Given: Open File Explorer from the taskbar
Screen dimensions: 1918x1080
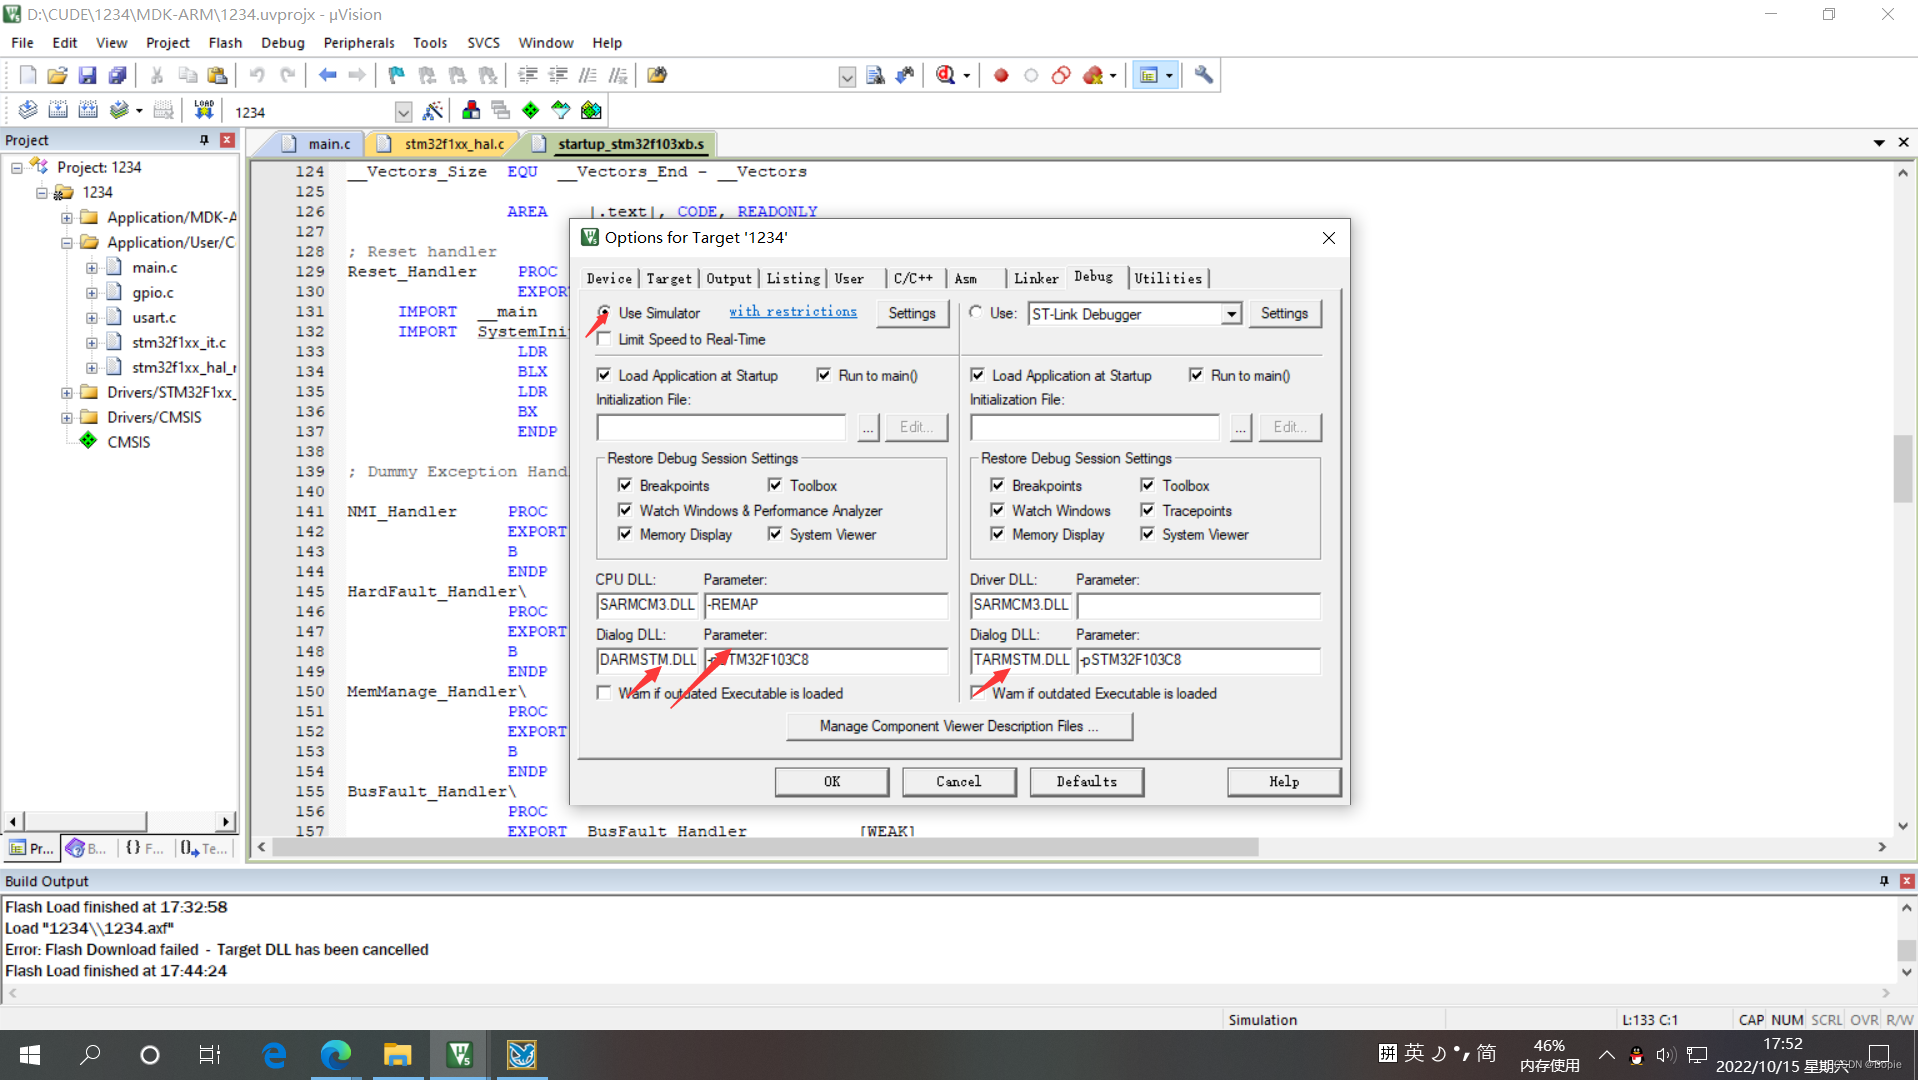Looking at the screenshot, I should point(397,1054).
